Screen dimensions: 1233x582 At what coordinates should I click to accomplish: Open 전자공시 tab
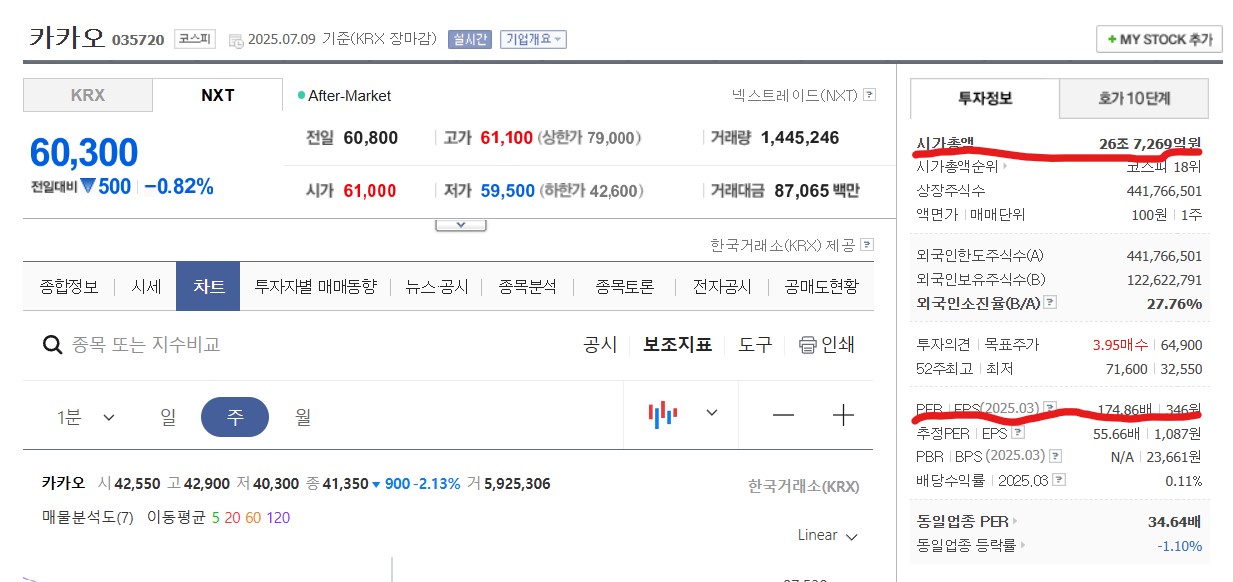[721, 287]
